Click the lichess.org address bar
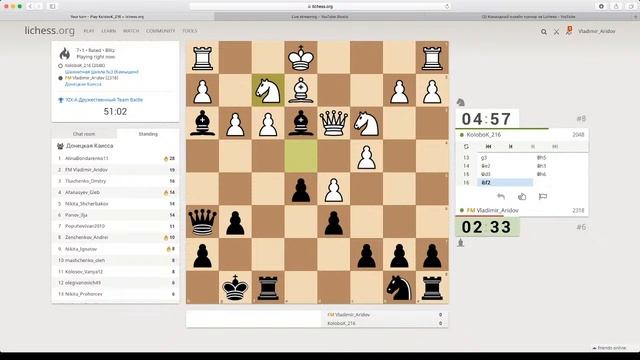This screenshot has height=360, width=640. click(x=320, y=7)
